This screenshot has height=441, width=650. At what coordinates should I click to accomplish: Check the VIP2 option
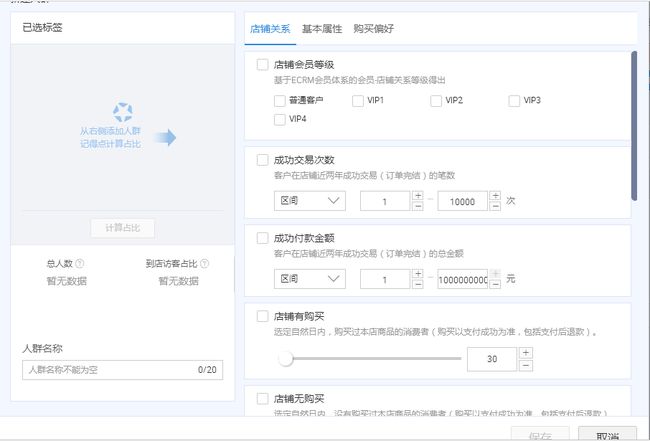coord(436,101)
